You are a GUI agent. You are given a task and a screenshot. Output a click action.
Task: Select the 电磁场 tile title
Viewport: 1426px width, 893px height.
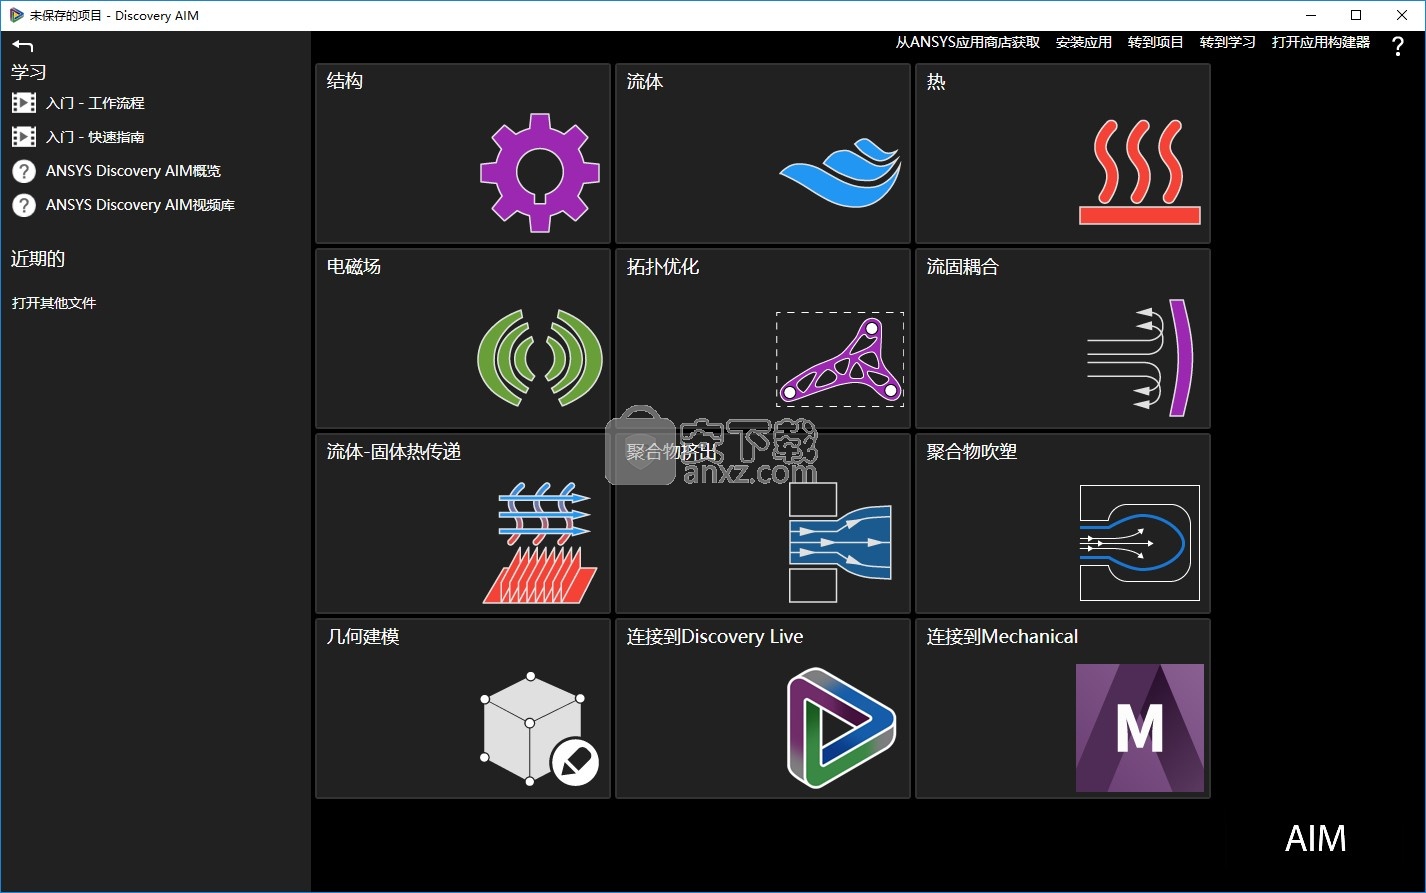tap(354, 267)
